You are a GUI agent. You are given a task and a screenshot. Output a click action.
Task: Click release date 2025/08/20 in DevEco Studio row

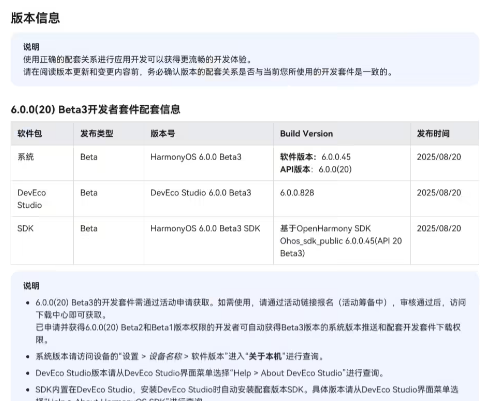click(439, 193)
